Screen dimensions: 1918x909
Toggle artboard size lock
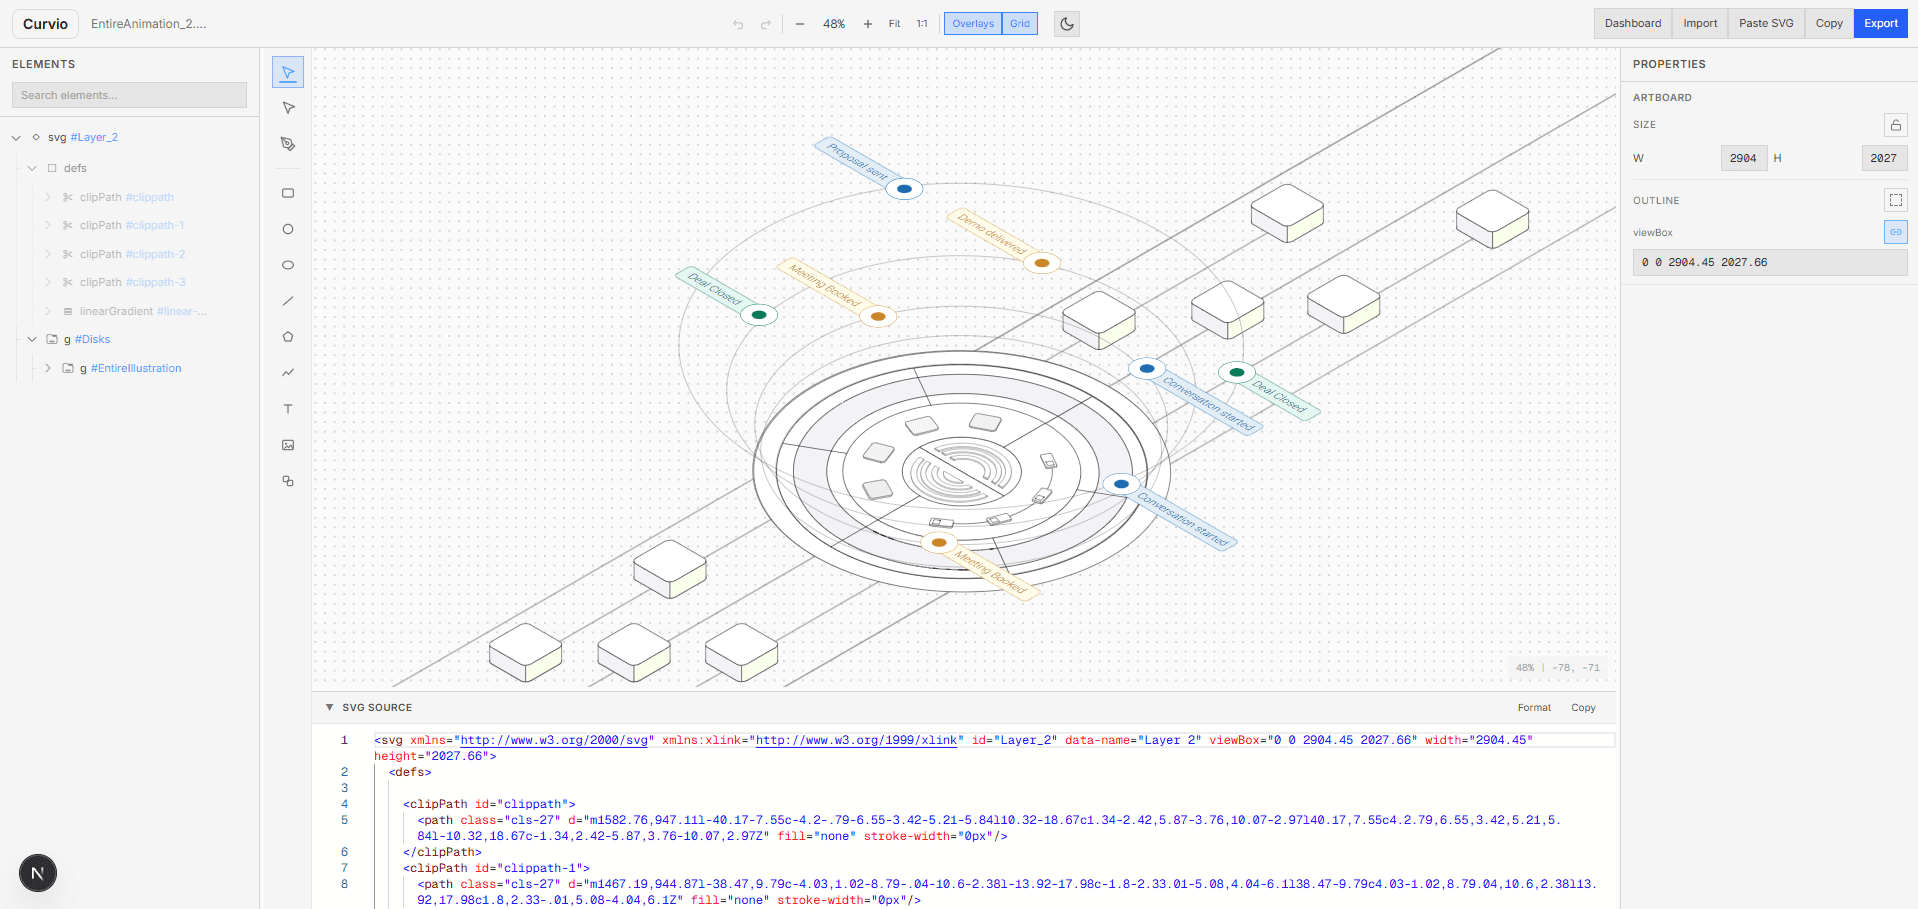[x=1895, y=125]
